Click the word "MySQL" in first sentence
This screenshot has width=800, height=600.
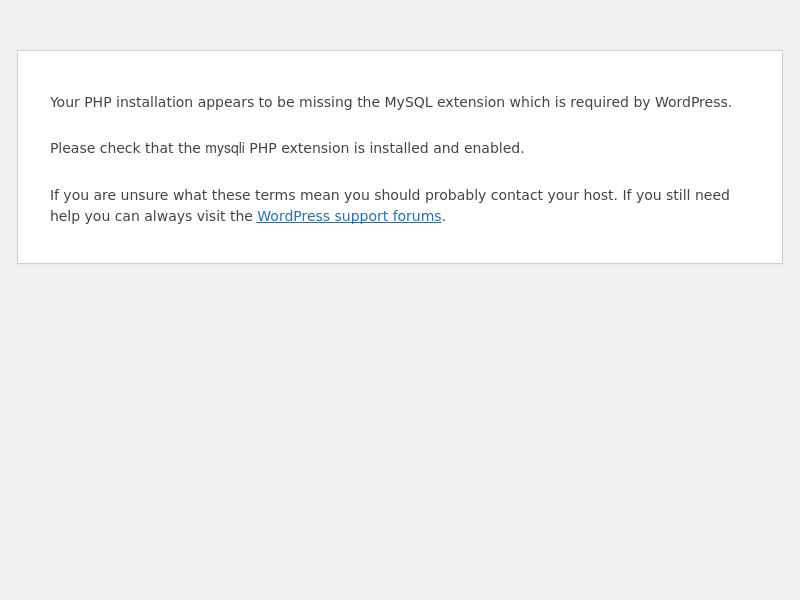(x=408, y=102)
